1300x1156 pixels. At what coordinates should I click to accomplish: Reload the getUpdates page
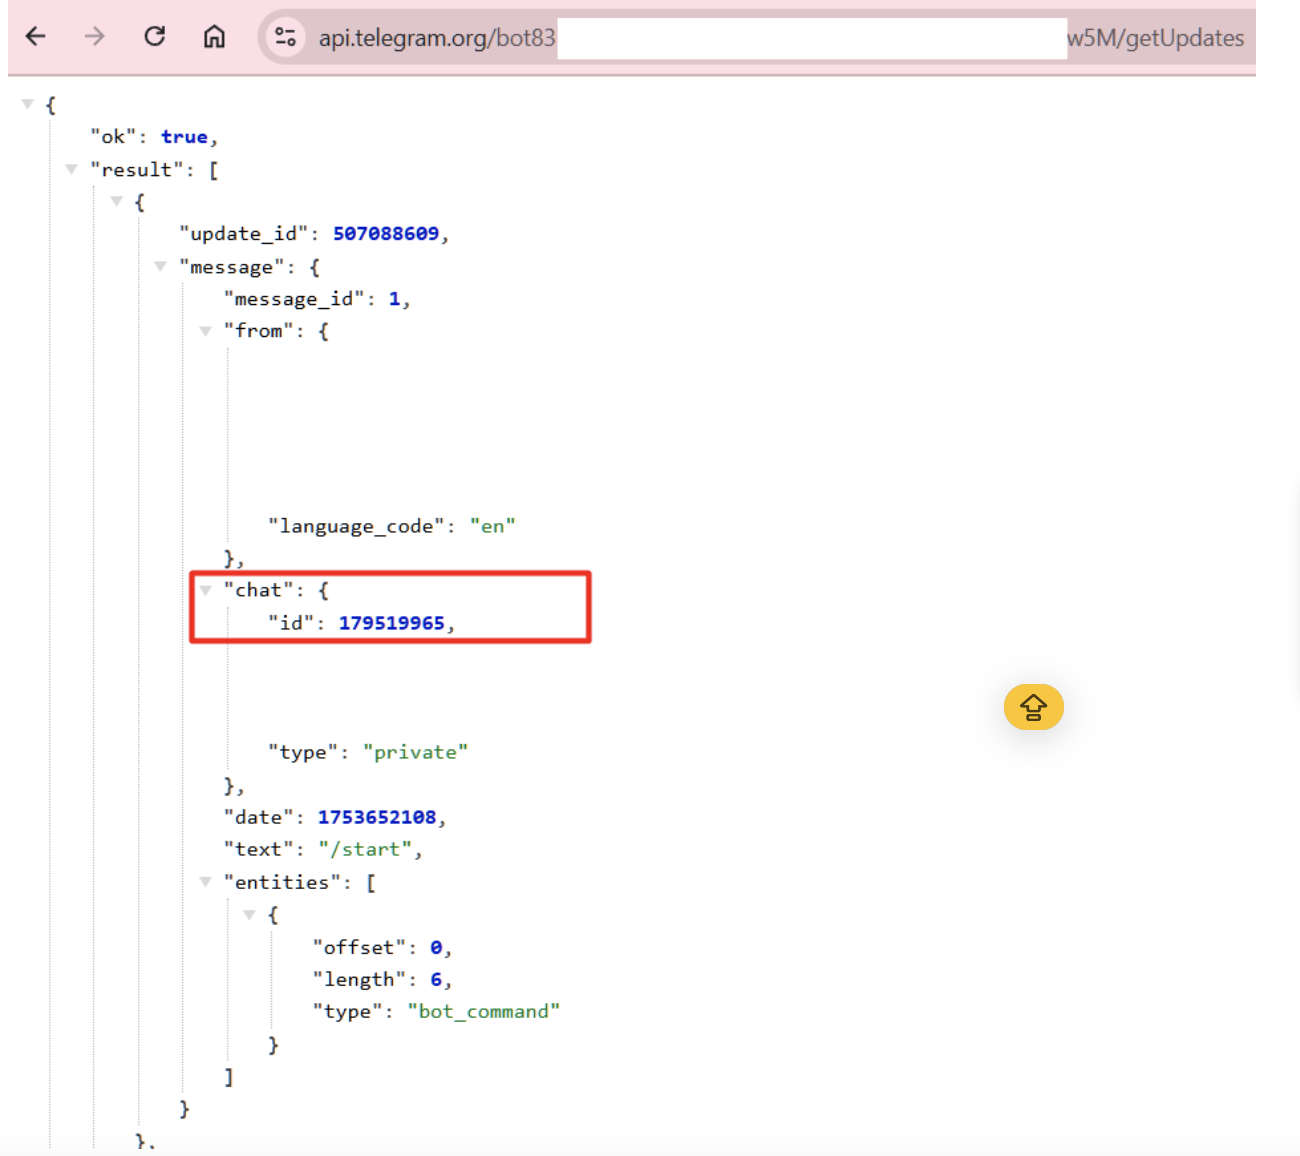point(155,37)
